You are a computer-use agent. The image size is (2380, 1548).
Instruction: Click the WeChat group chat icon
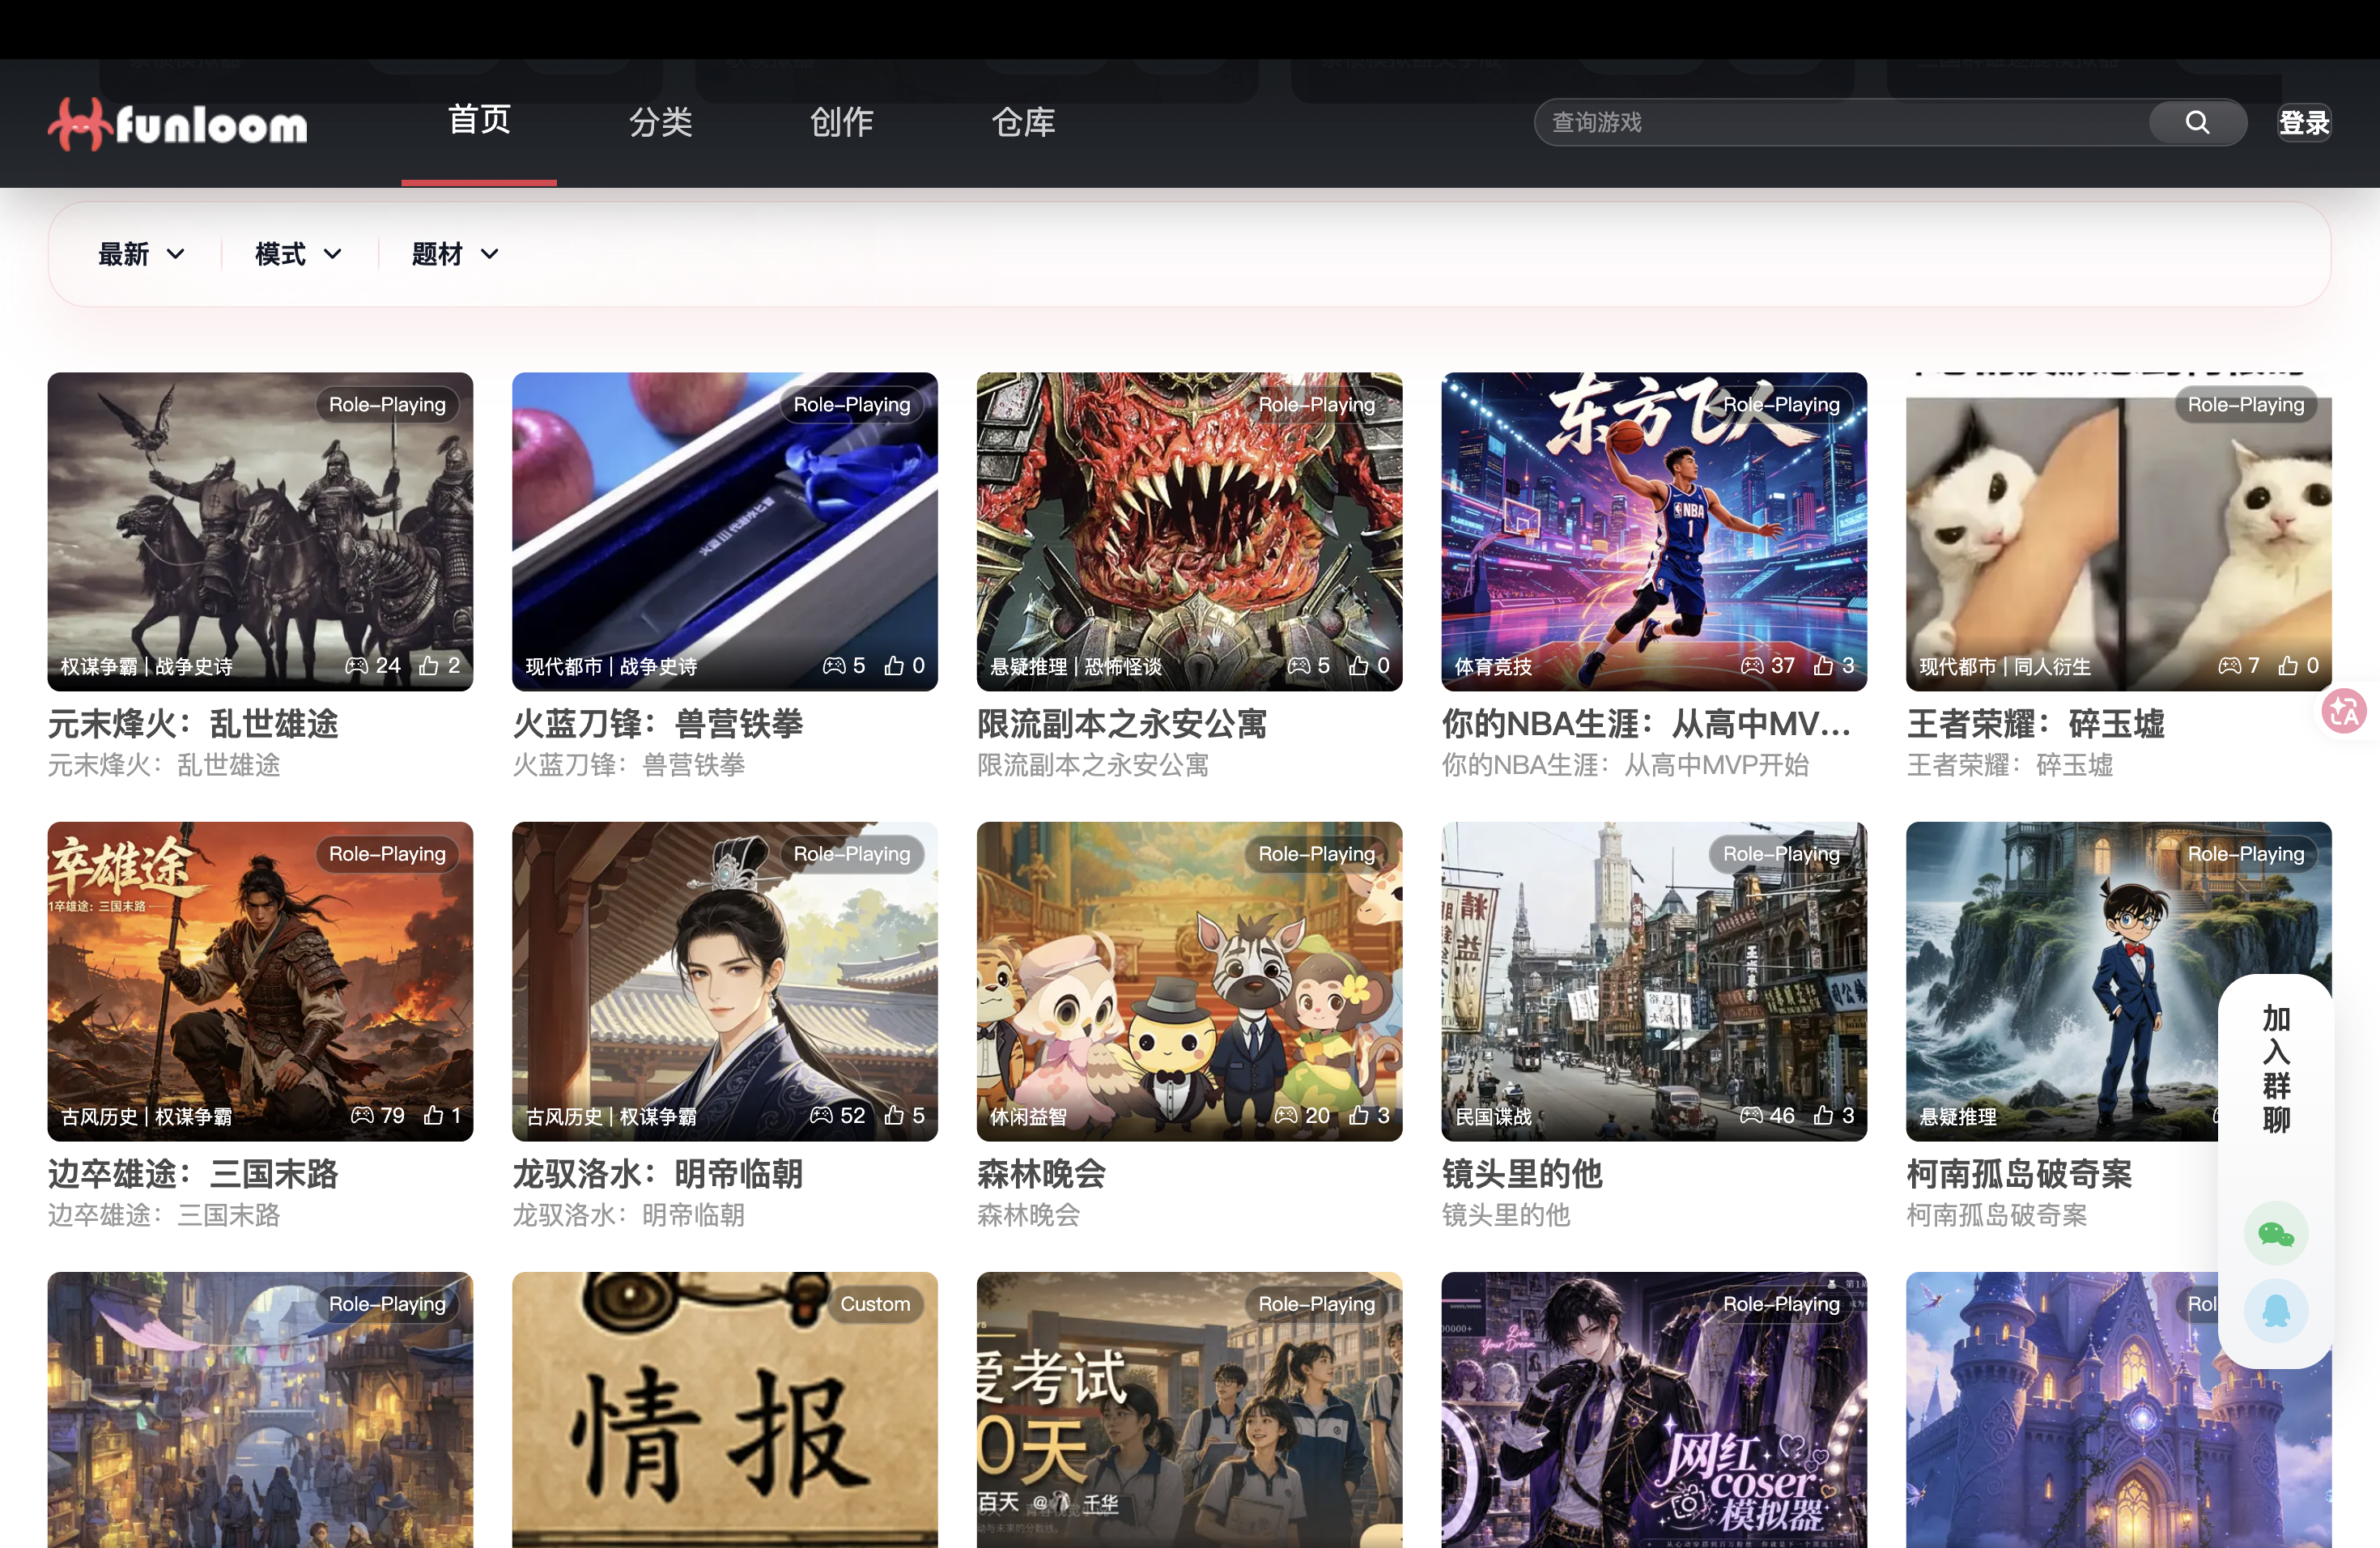(2275, 1234)
